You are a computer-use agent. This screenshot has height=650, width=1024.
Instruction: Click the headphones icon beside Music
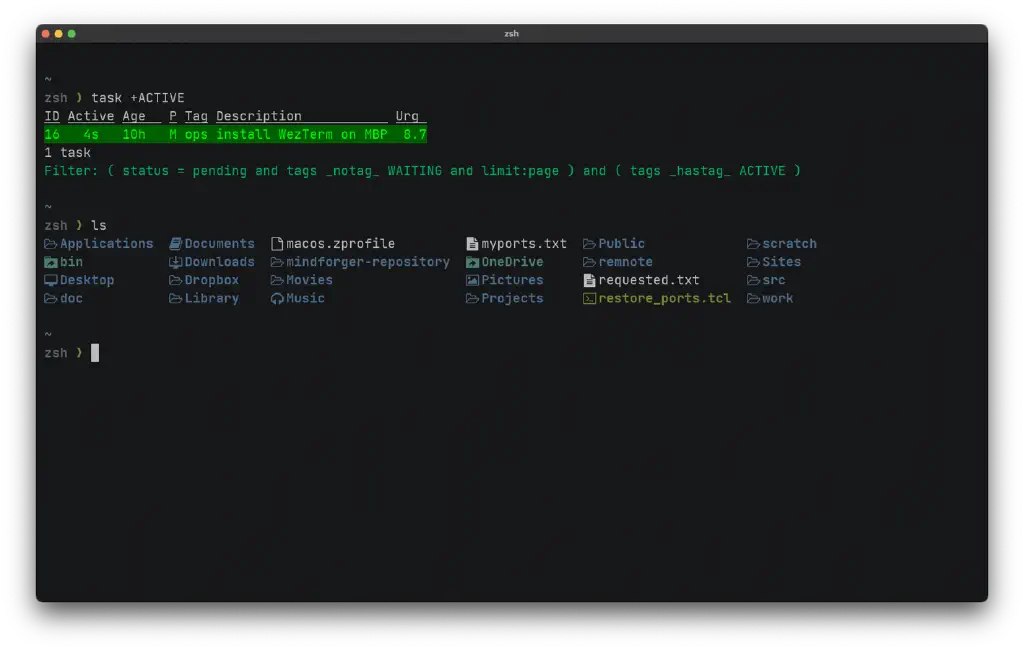(277, 299)
